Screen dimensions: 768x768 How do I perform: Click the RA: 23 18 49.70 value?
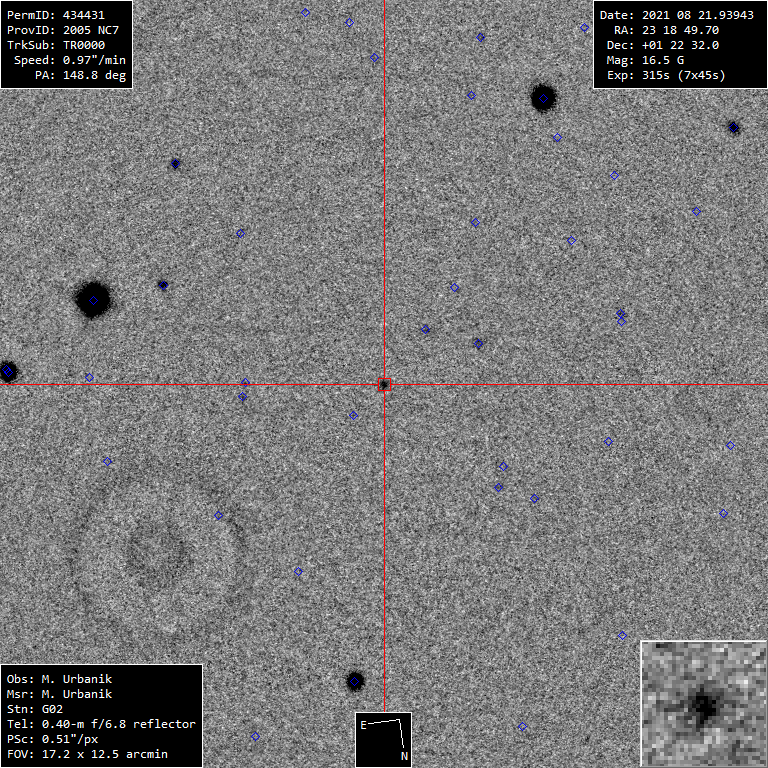(666, 30)
